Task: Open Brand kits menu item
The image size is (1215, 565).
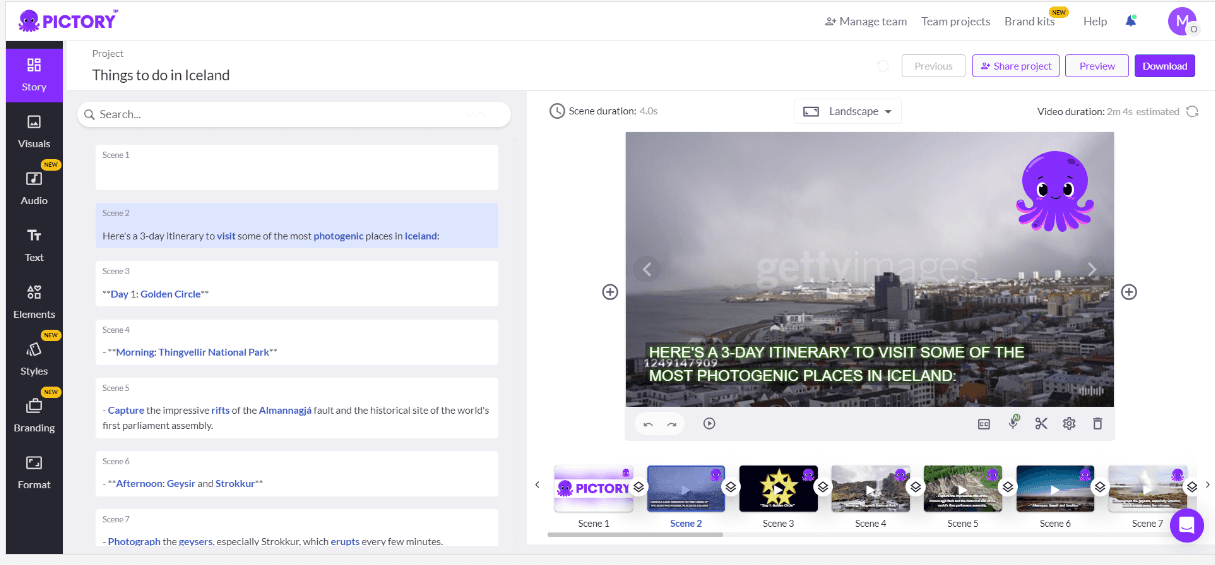Action: [1029, 21]
